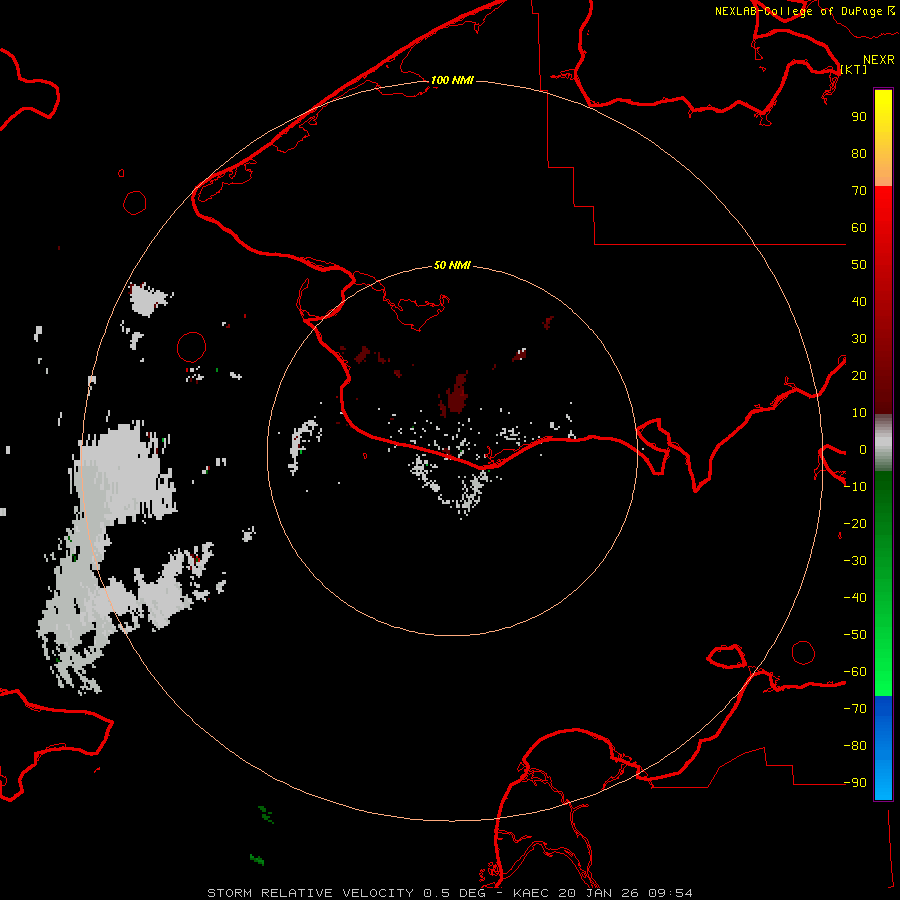Click the positive 20 scale value
Viewport: 900px width, 900px height.
point(859,376)
